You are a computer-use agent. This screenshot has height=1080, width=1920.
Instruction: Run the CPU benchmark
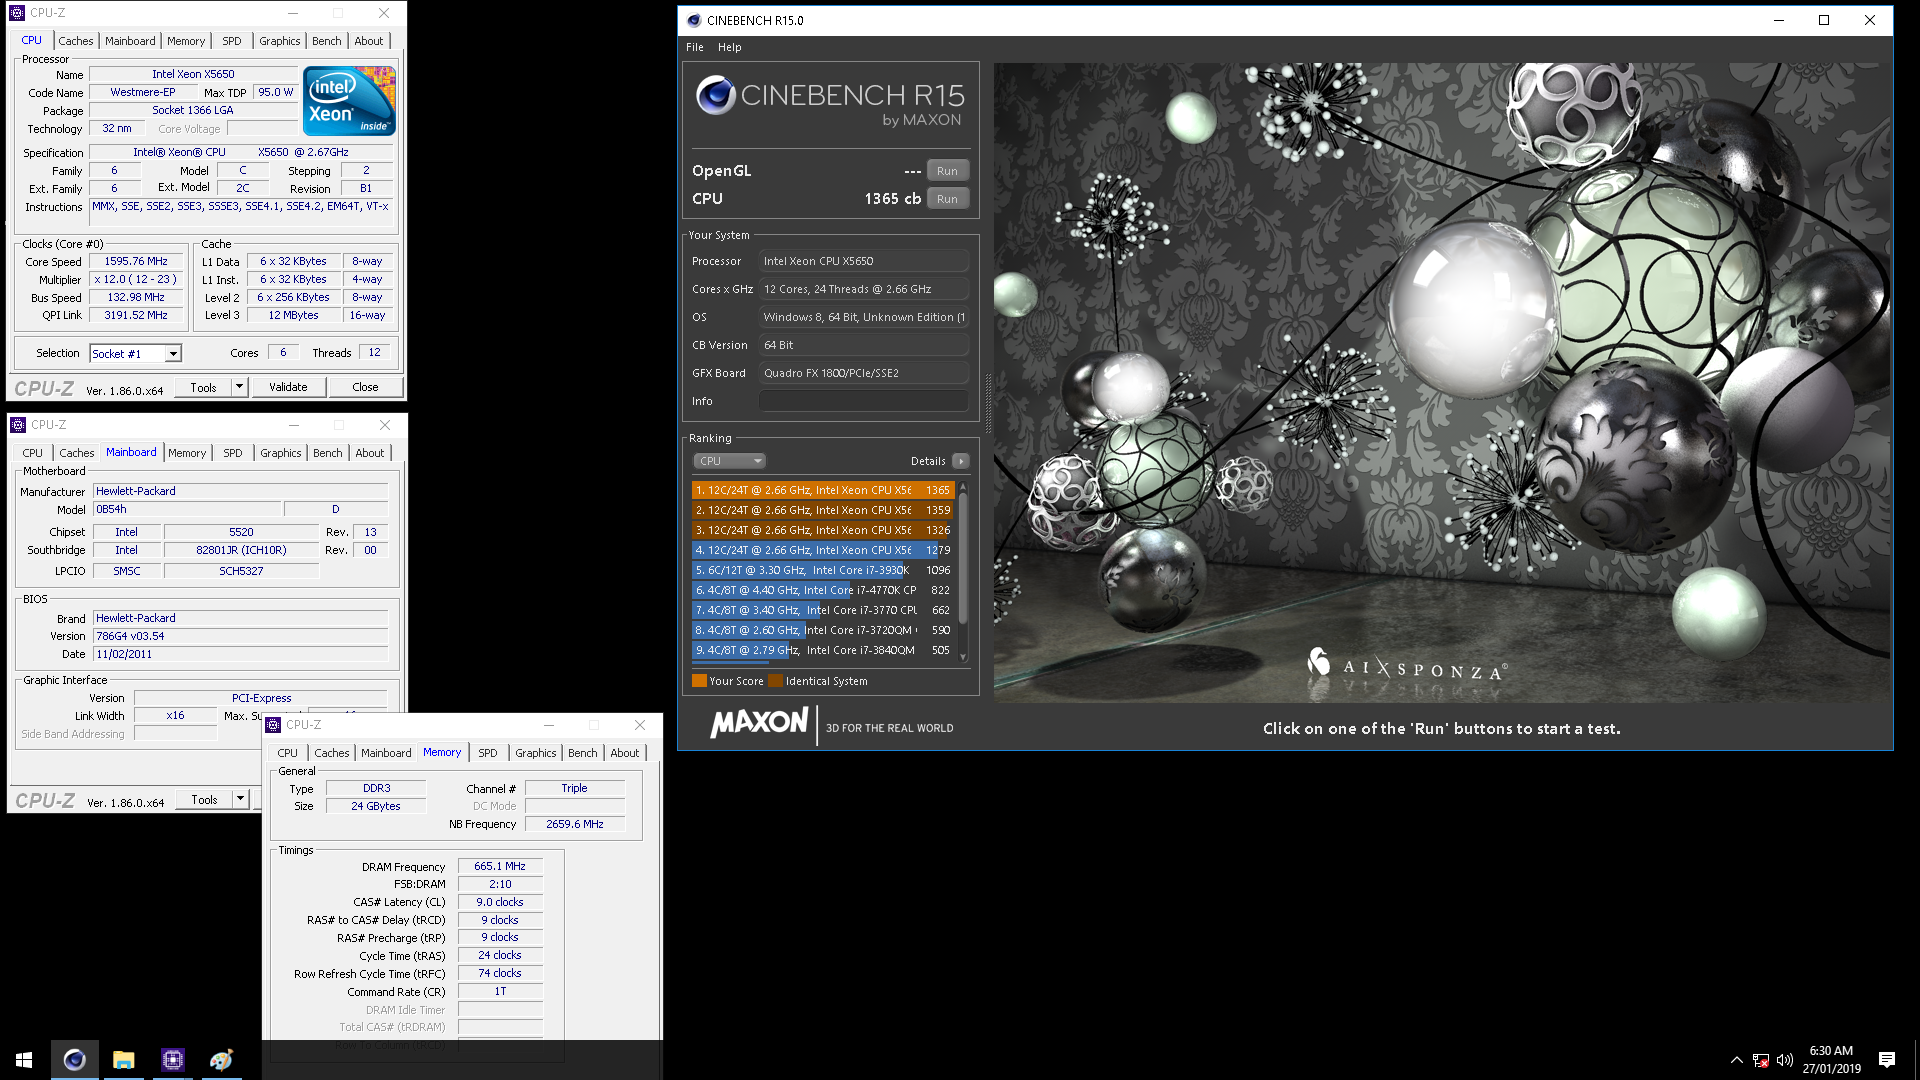pos(947,199)
